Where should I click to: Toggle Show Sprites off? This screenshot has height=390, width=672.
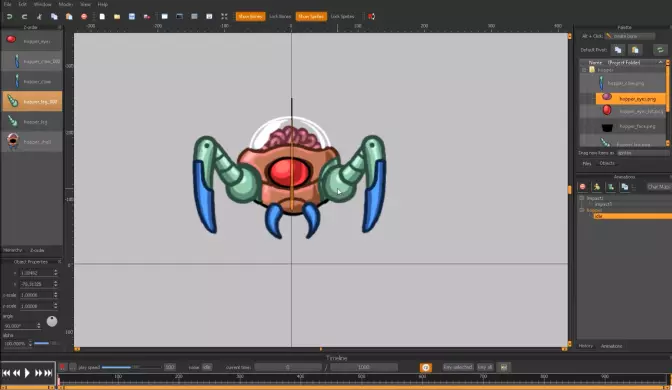point(311,16)
